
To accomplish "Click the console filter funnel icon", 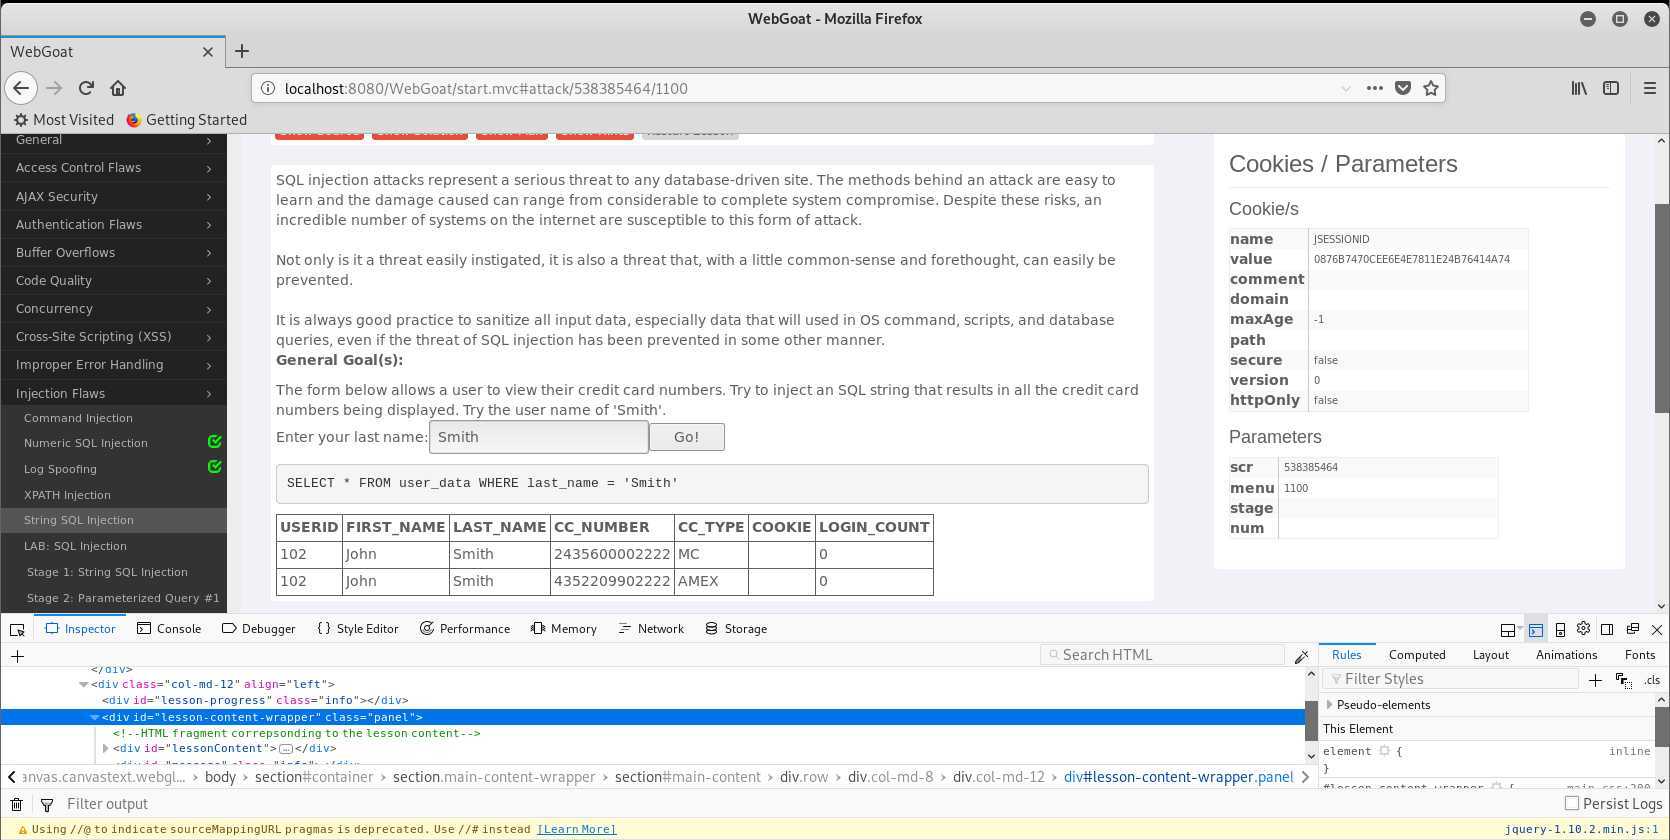I will pyautogui.click(x=47, y=804).
